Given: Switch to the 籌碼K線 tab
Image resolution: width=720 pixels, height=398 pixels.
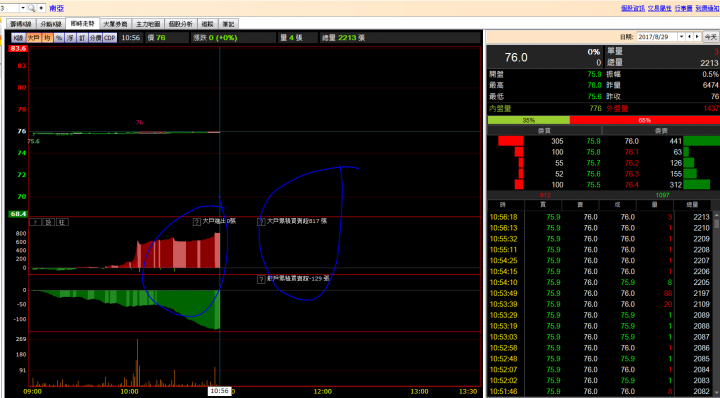Looking at the screenshot, I should point(21,24).
